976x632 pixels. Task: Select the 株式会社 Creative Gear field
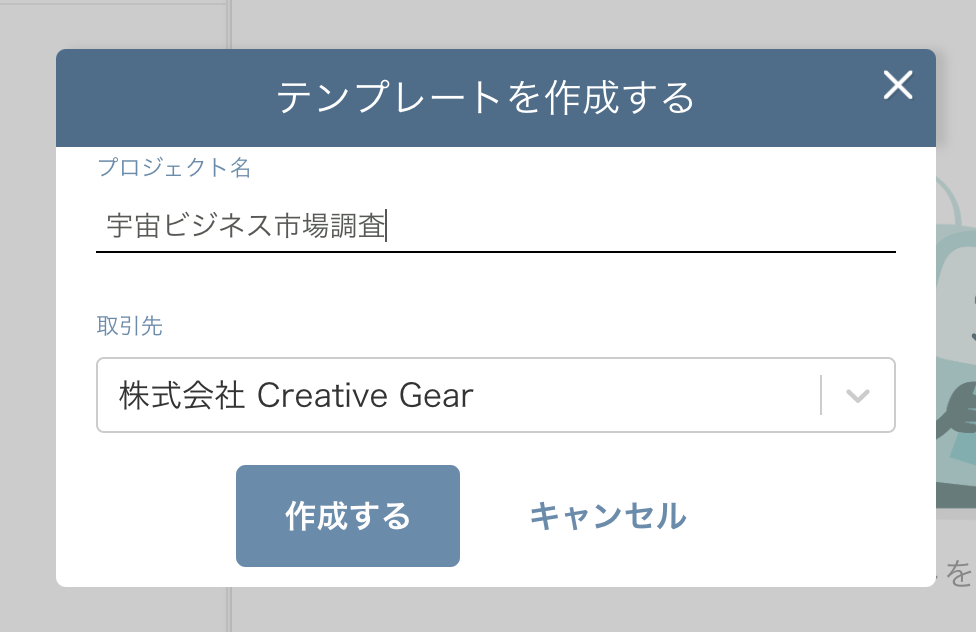(450, 395)
